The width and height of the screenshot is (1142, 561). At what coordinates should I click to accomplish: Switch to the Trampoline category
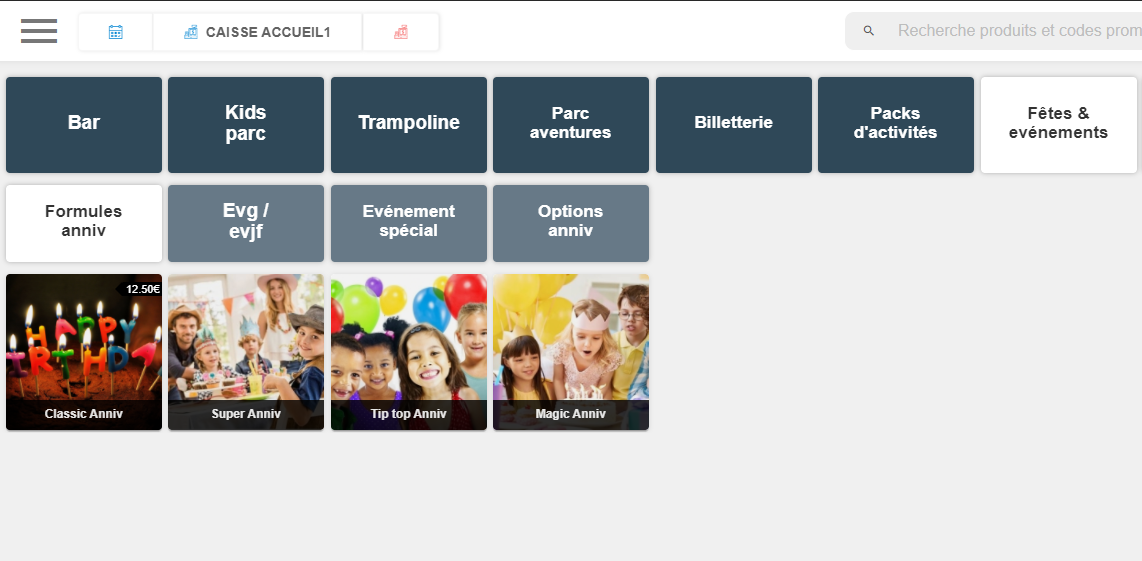coord(409,125)
